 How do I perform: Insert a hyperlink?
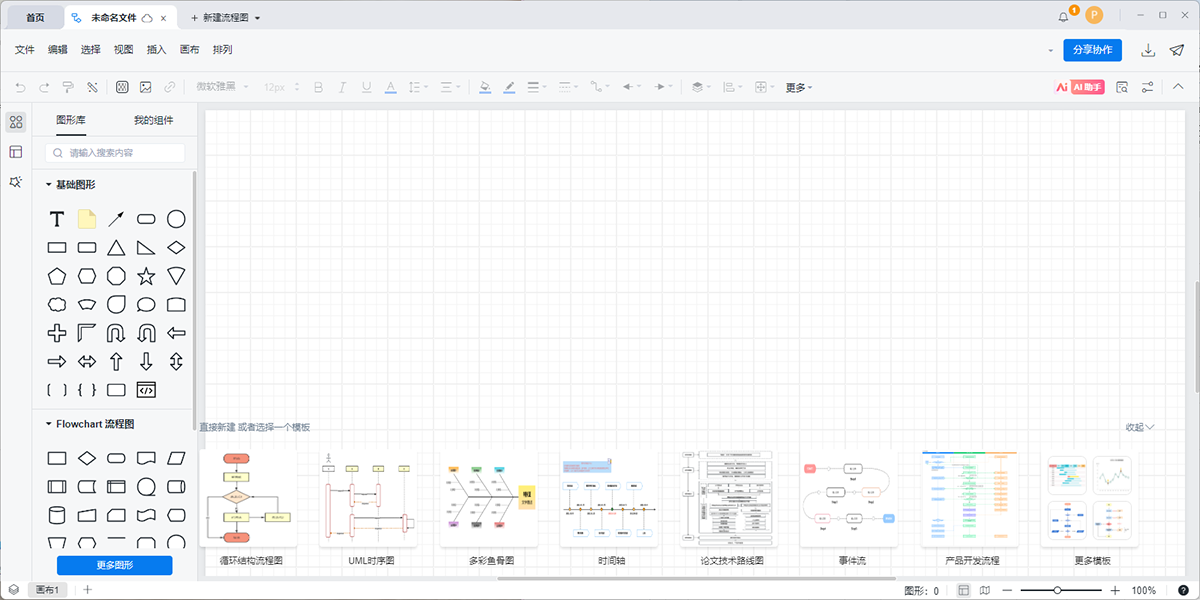coord(169,87)
